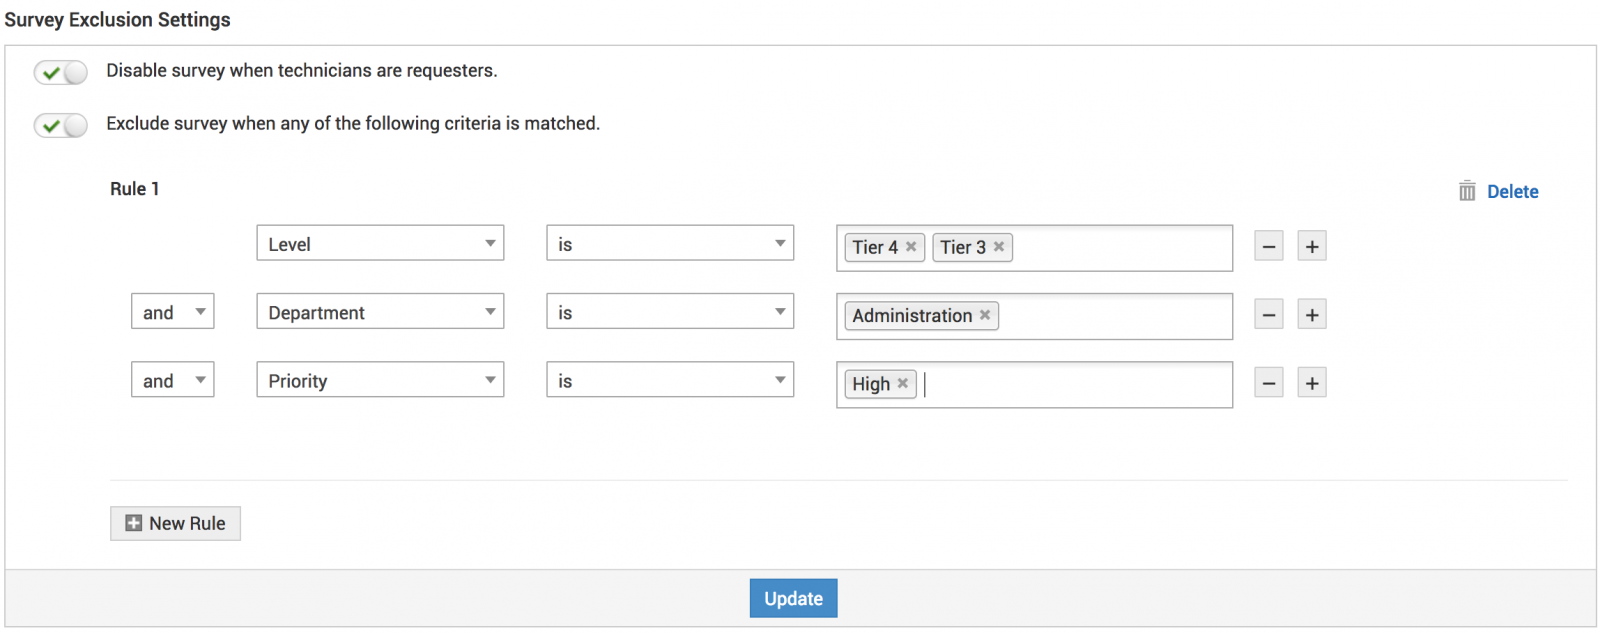
Task: Remove the Level criteria row with minus
Action: (1269, 246)
